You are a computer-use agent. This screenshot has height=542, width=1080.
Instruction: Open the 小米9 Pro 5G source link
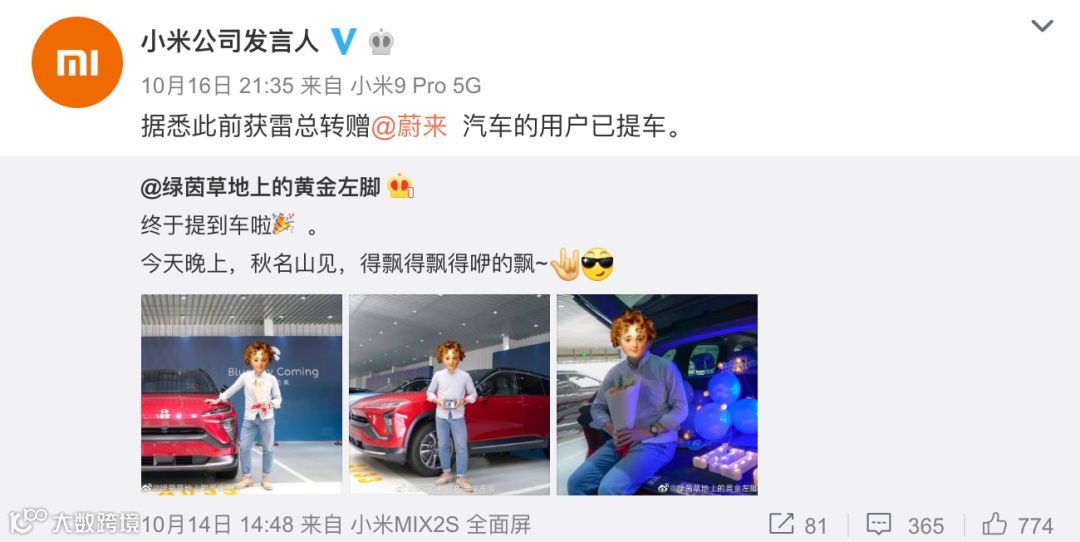416,86
